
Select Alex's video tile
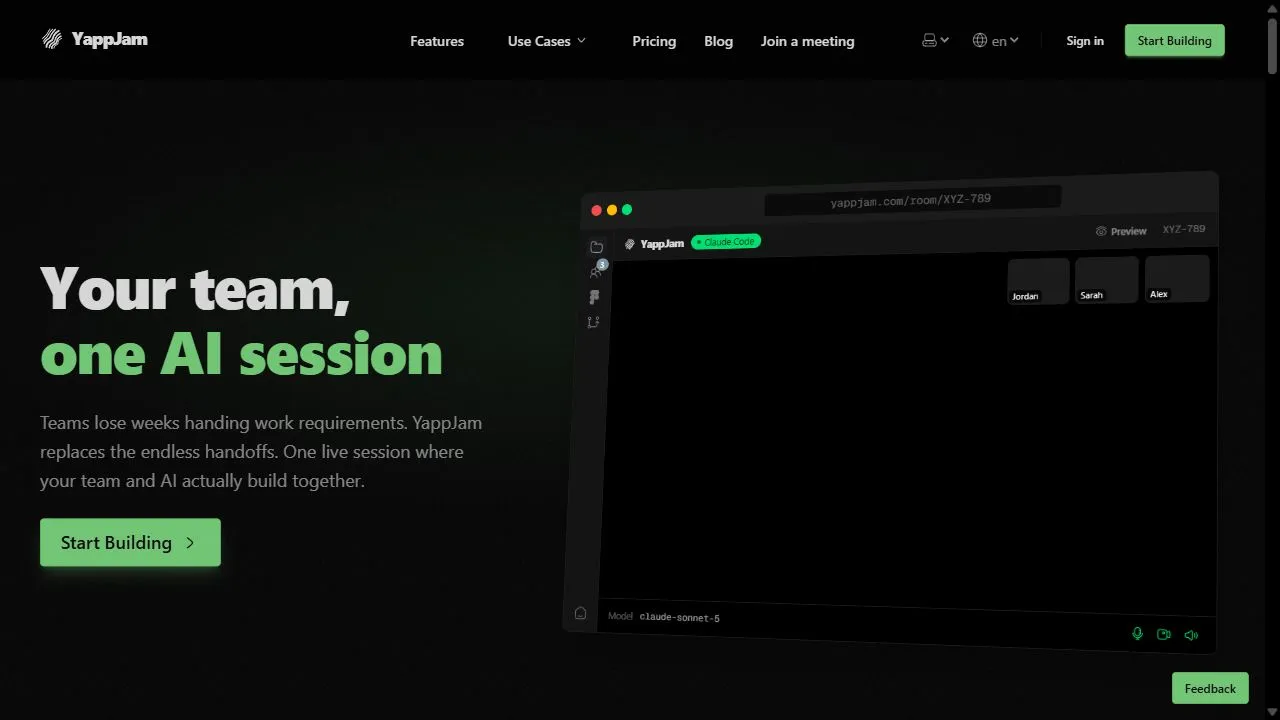pyautogui.click(x=1177, y=277)
